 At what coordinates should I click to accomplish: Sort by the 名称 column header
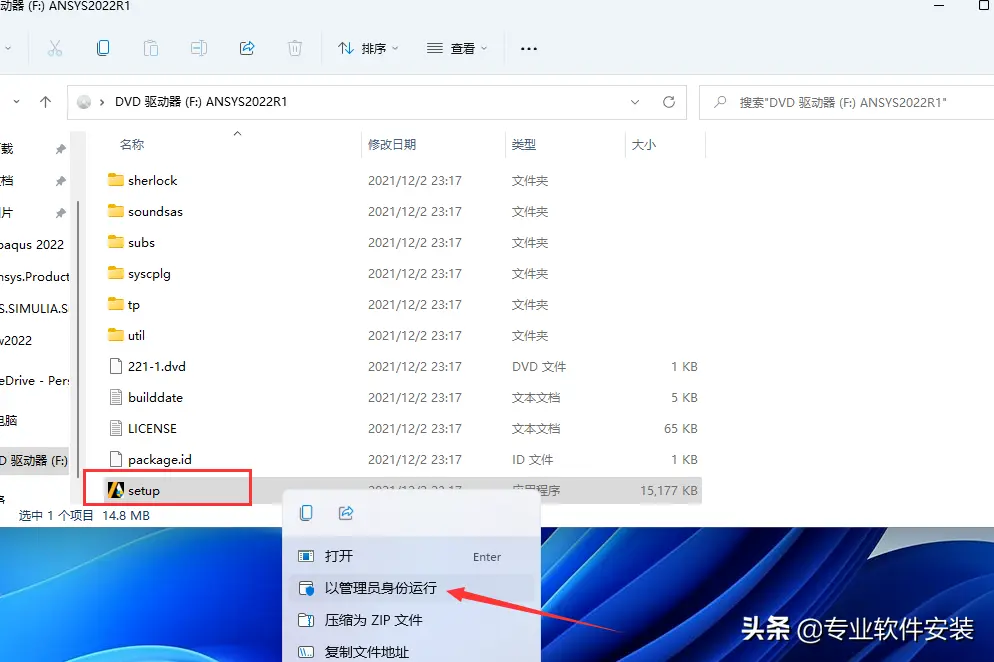[132, 145]
